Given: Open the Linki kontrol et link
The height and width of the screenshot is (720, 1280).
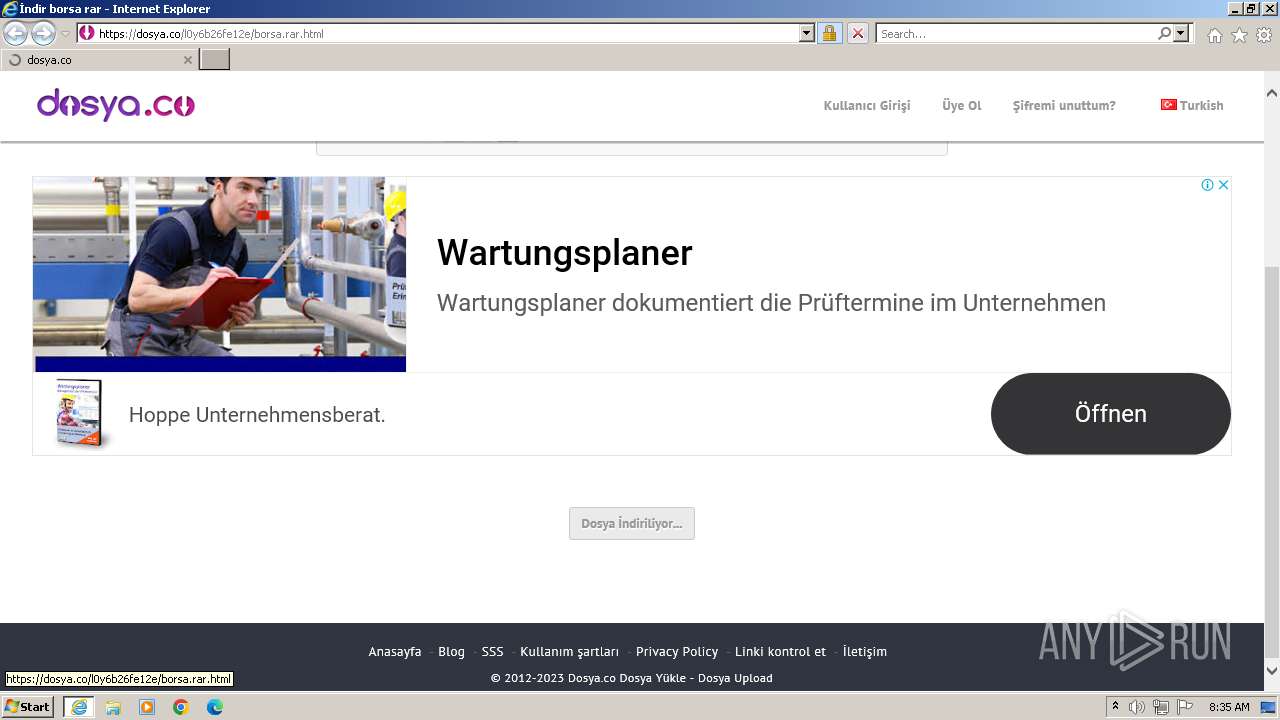Looking at the screenshot, I should 780,651.
